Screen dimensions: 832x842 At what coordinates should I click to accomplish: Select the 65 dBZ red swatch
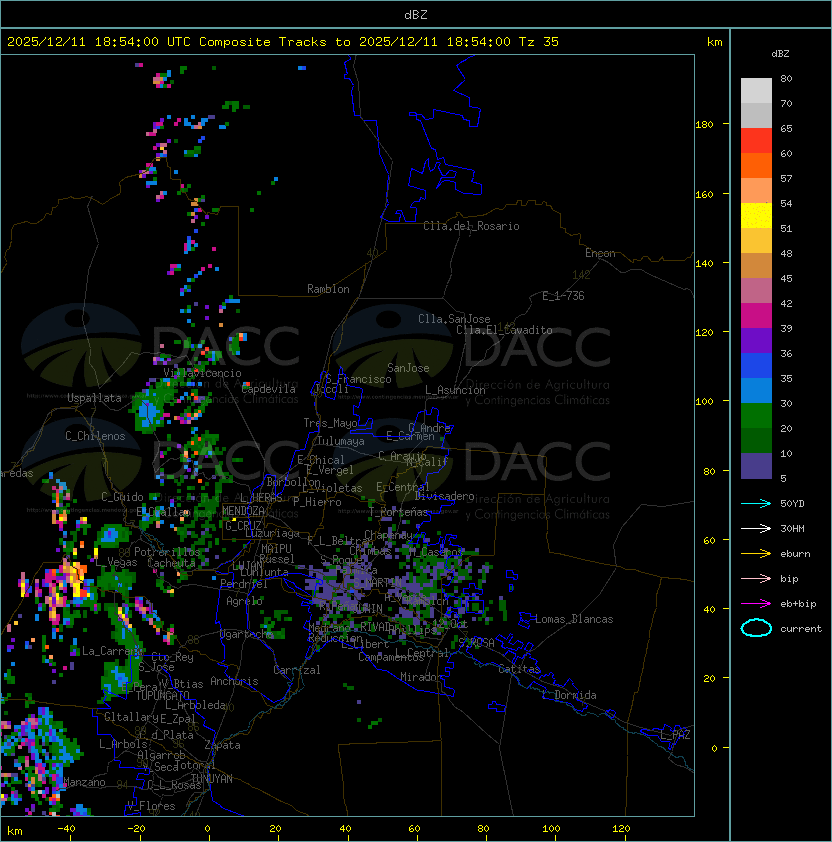coord(756,140)
